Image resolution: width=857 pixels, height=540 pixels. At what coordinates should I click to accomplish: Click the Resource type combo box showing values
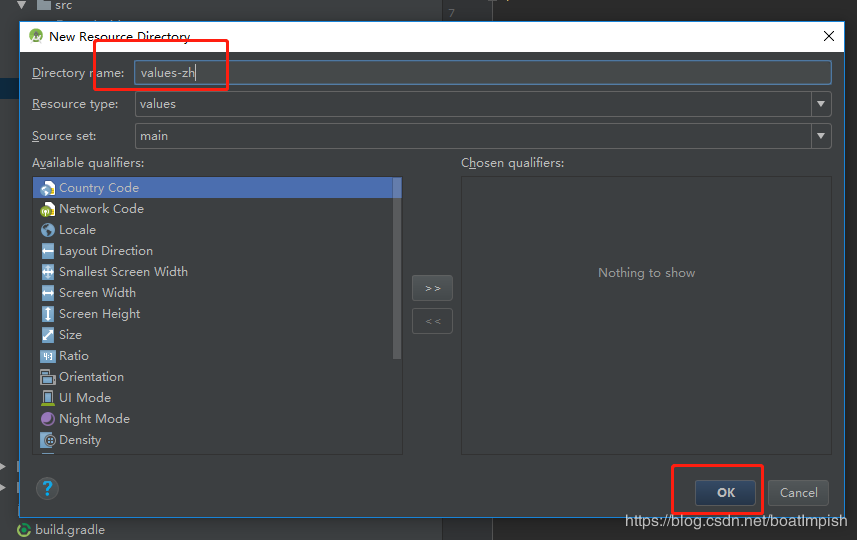click(x=483, y=104)
